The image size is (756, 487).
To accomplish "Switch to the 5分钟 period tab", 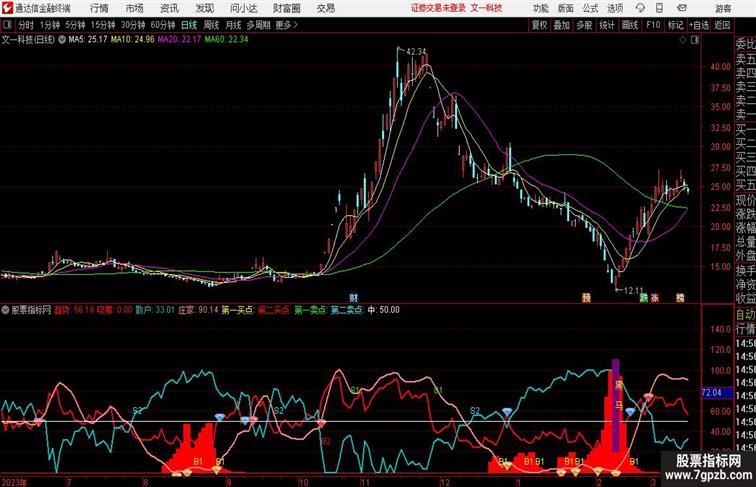I will [x=75, y=25].
